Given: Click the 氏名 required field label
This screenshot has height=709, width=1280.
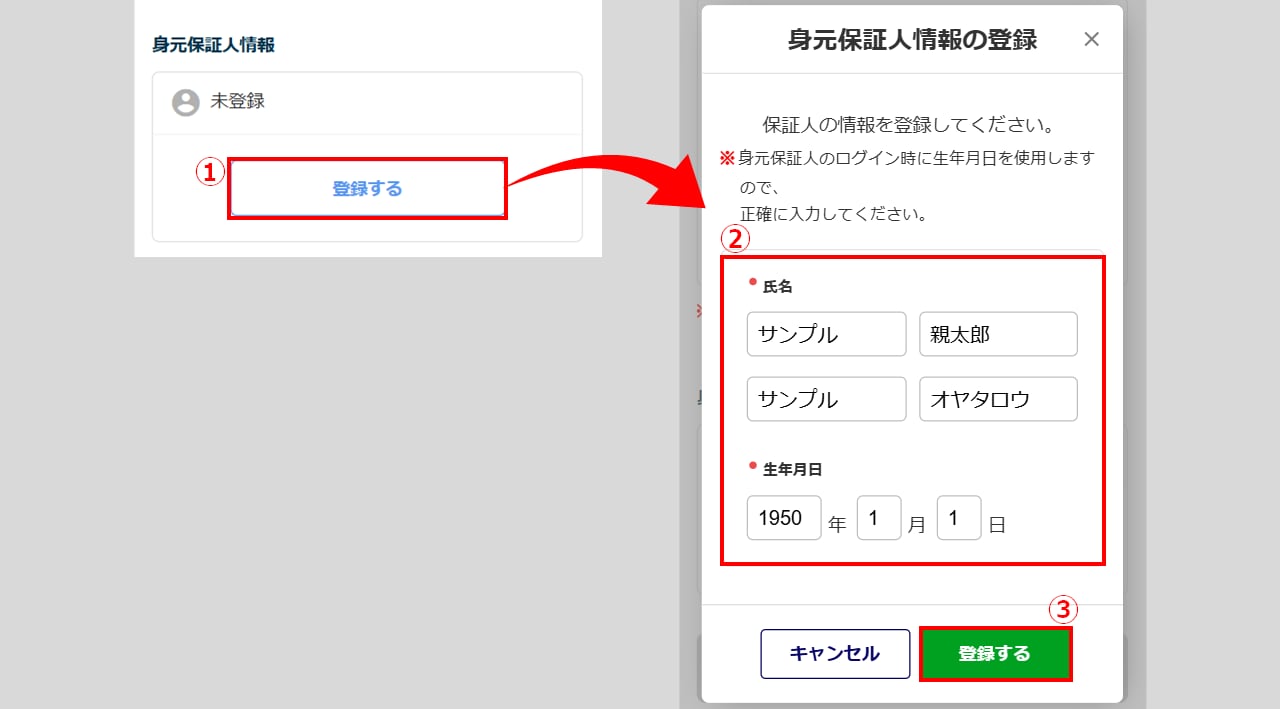Looking at the screenshot, I should tap(777, 287).
